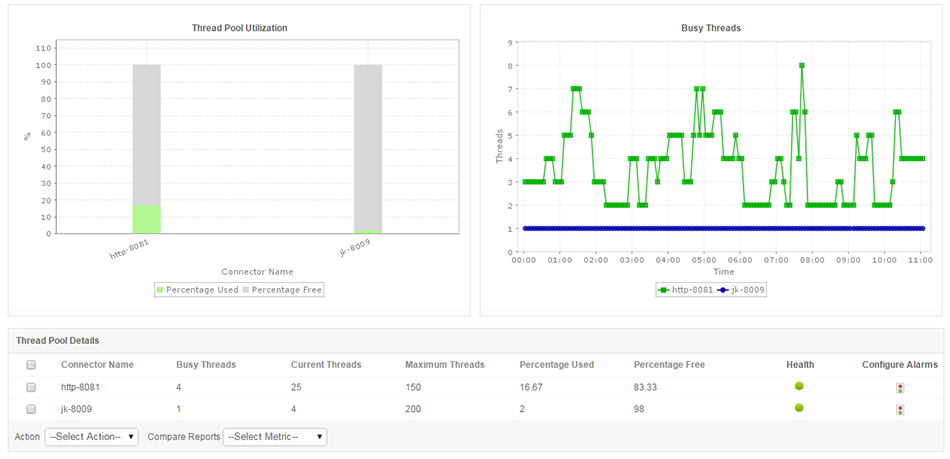Click the jk-8009 connector name link

point(77,409)
